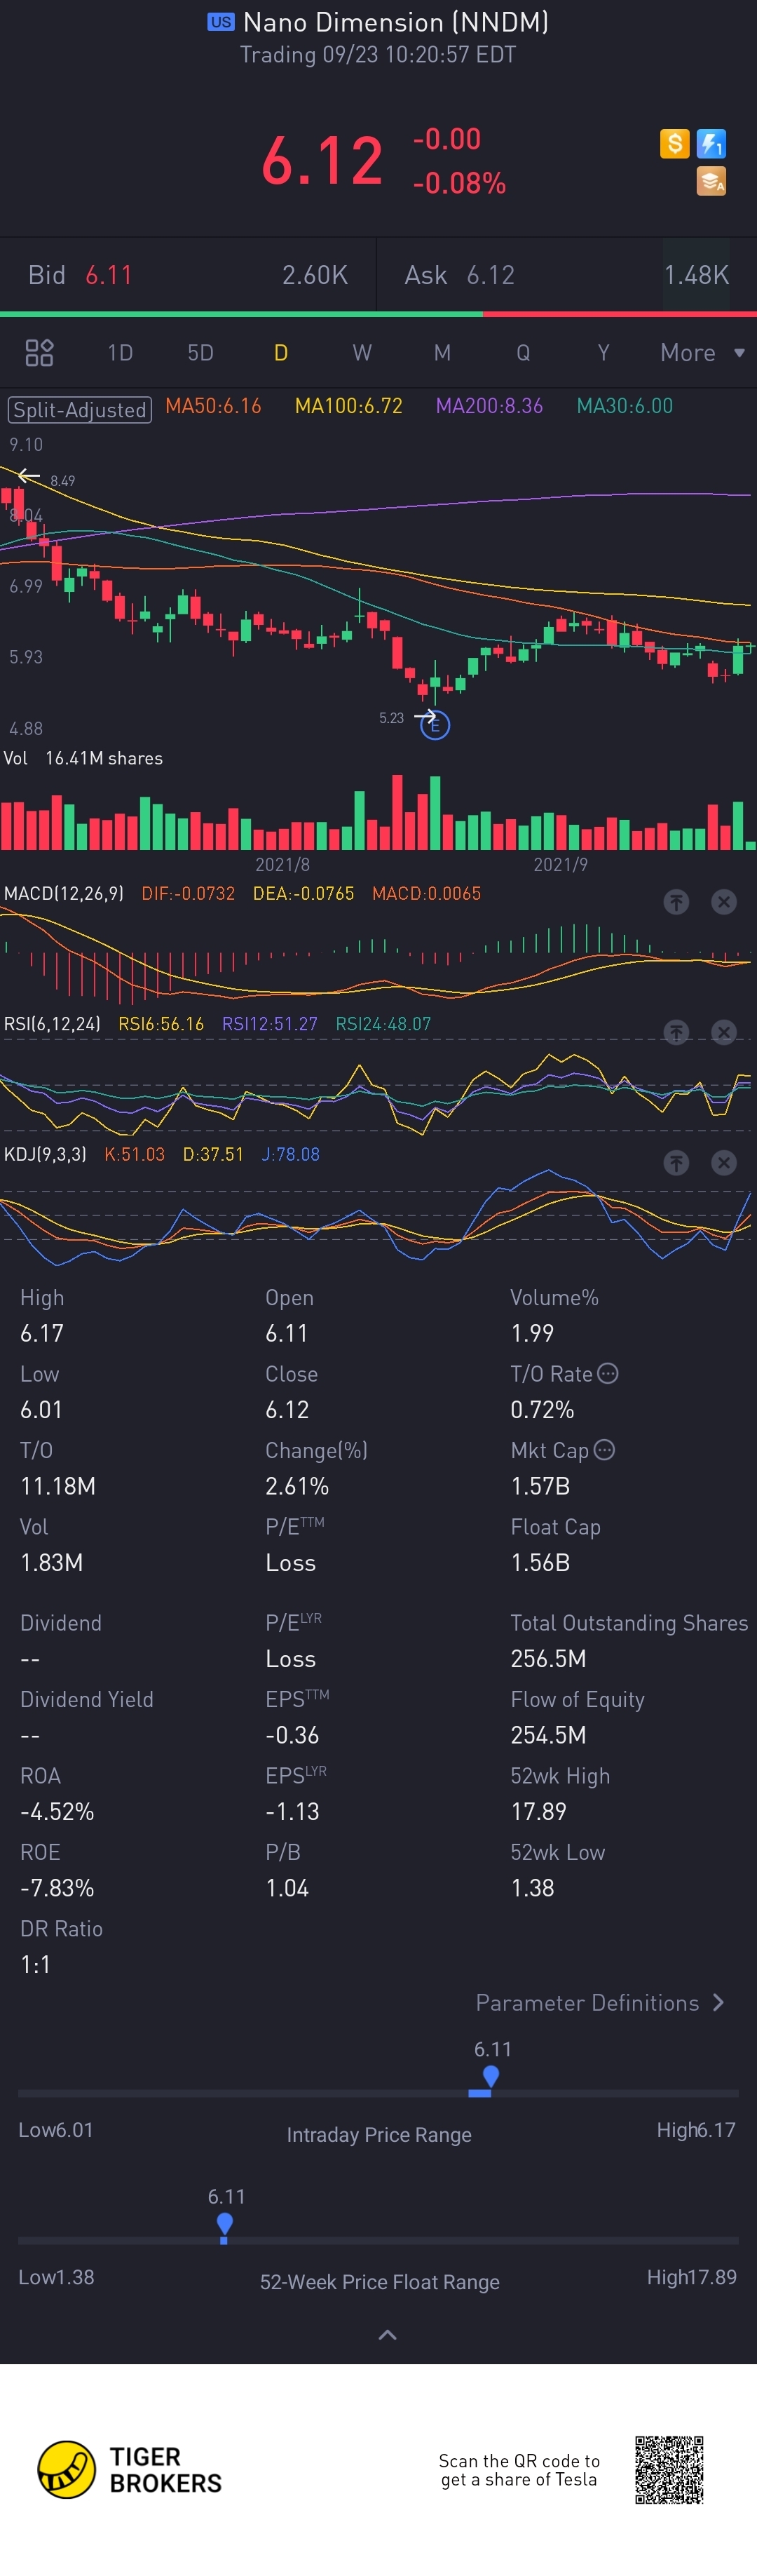Tap the QR code image
This screenshot has width=757, height=2576.
[669, 2469]
